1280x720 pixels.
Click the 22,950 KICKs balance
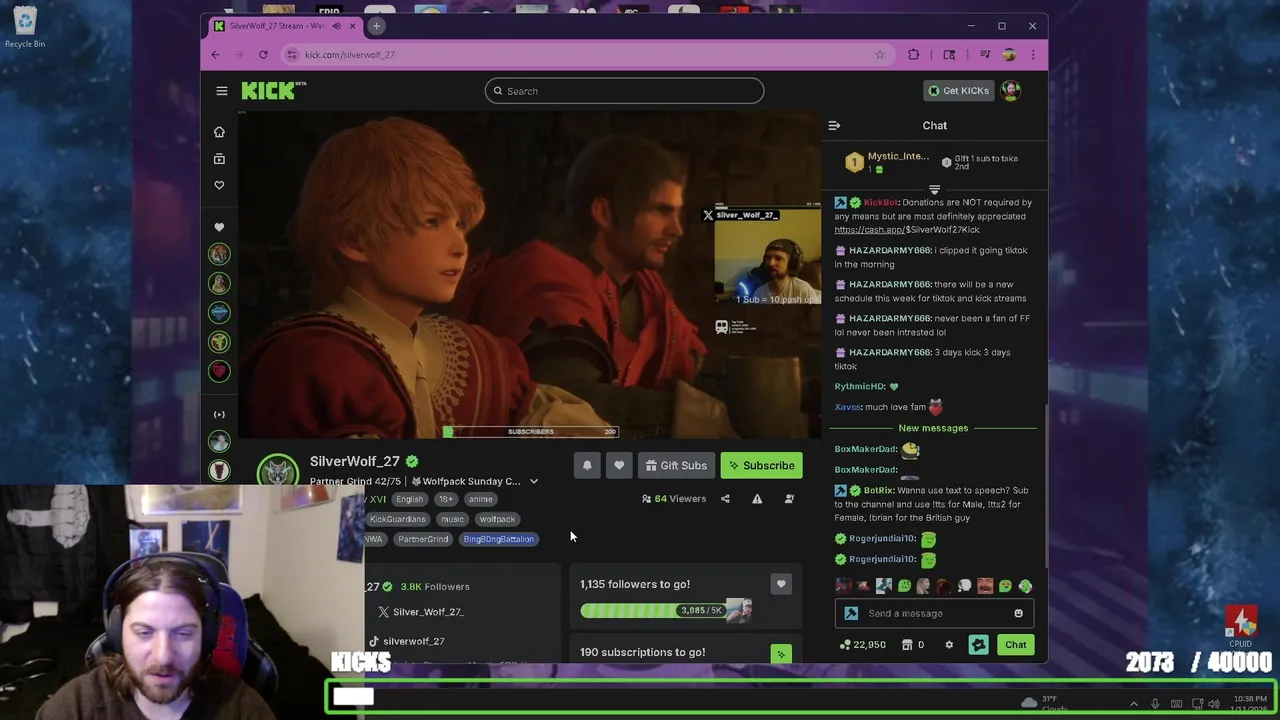(862, 645)
